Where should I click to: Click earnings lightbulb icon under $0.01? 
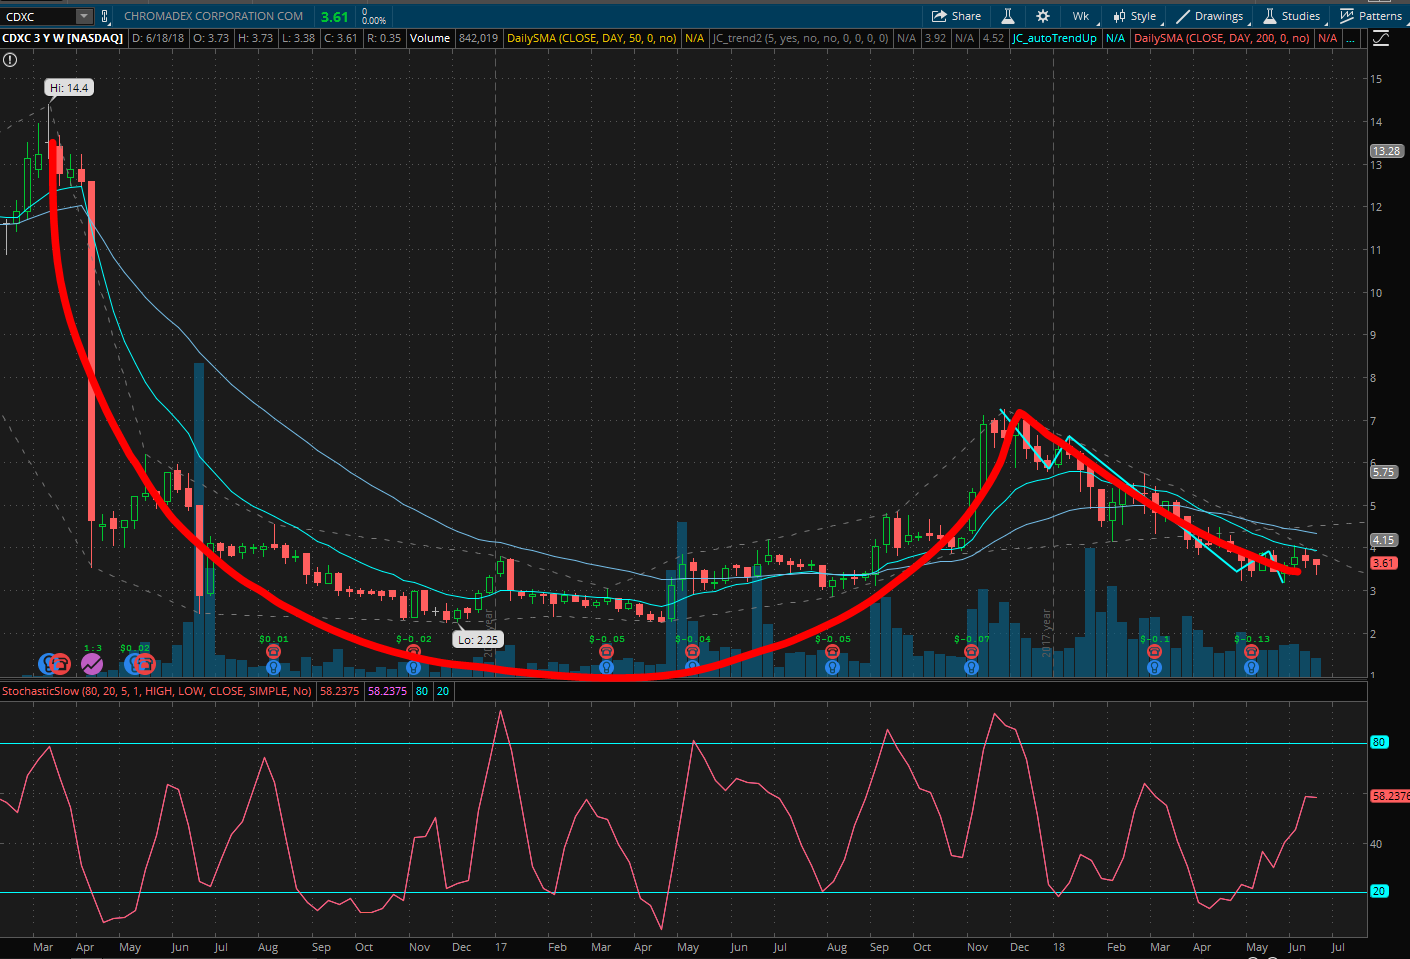(x=273, y=667)
